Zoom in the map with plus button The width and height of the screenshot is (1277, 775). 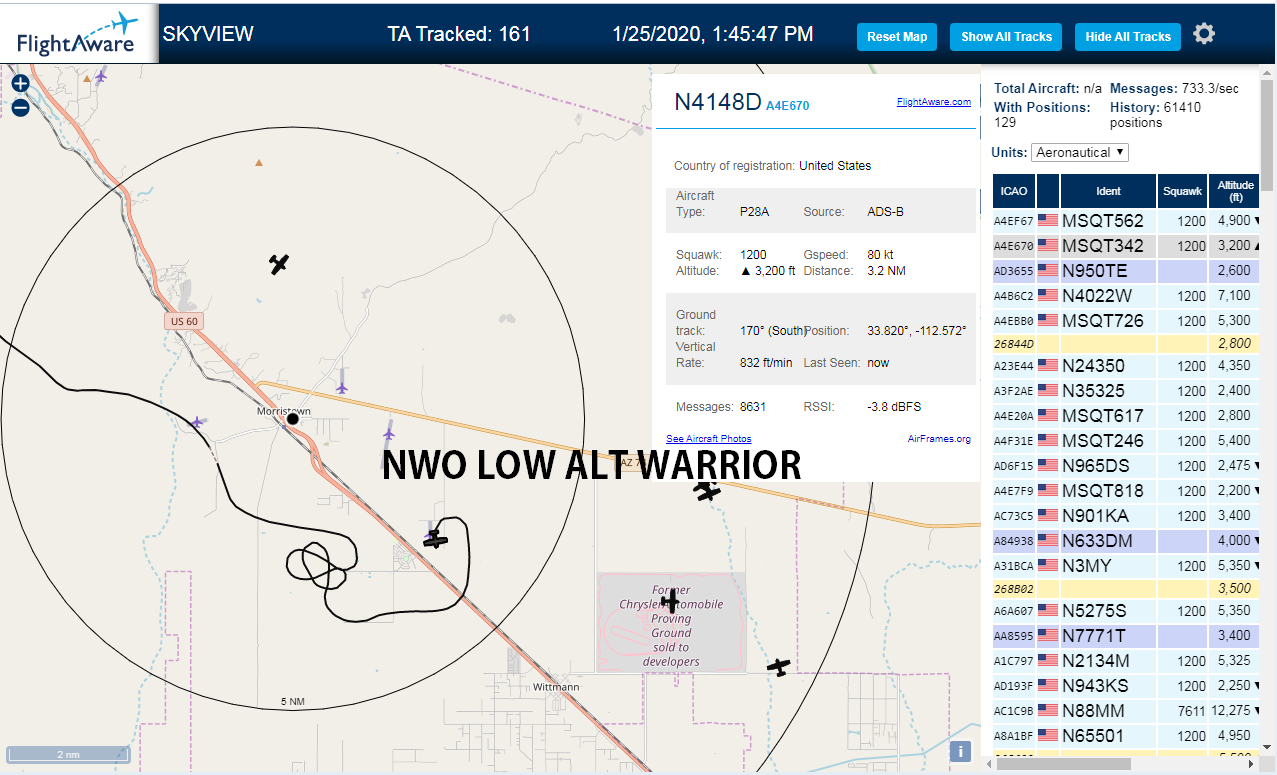20,84
